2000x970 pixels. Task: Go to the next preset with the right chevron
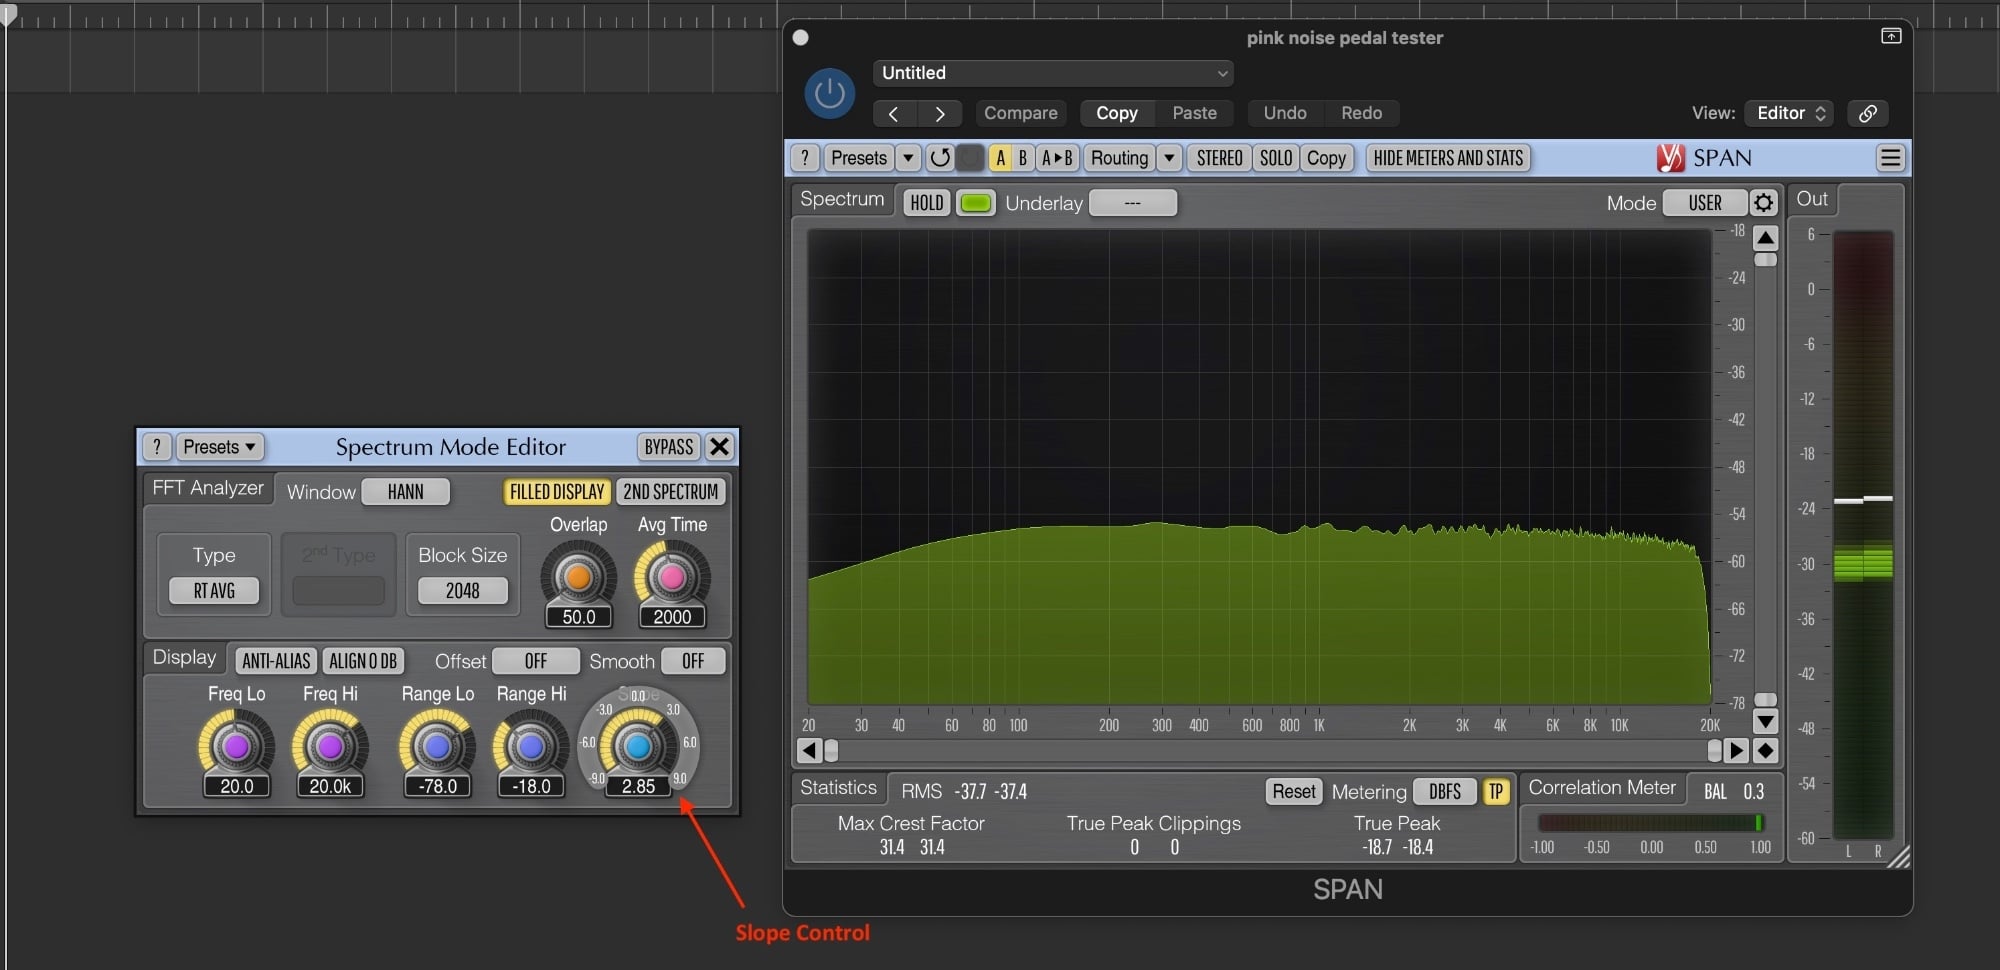[939, 113]
